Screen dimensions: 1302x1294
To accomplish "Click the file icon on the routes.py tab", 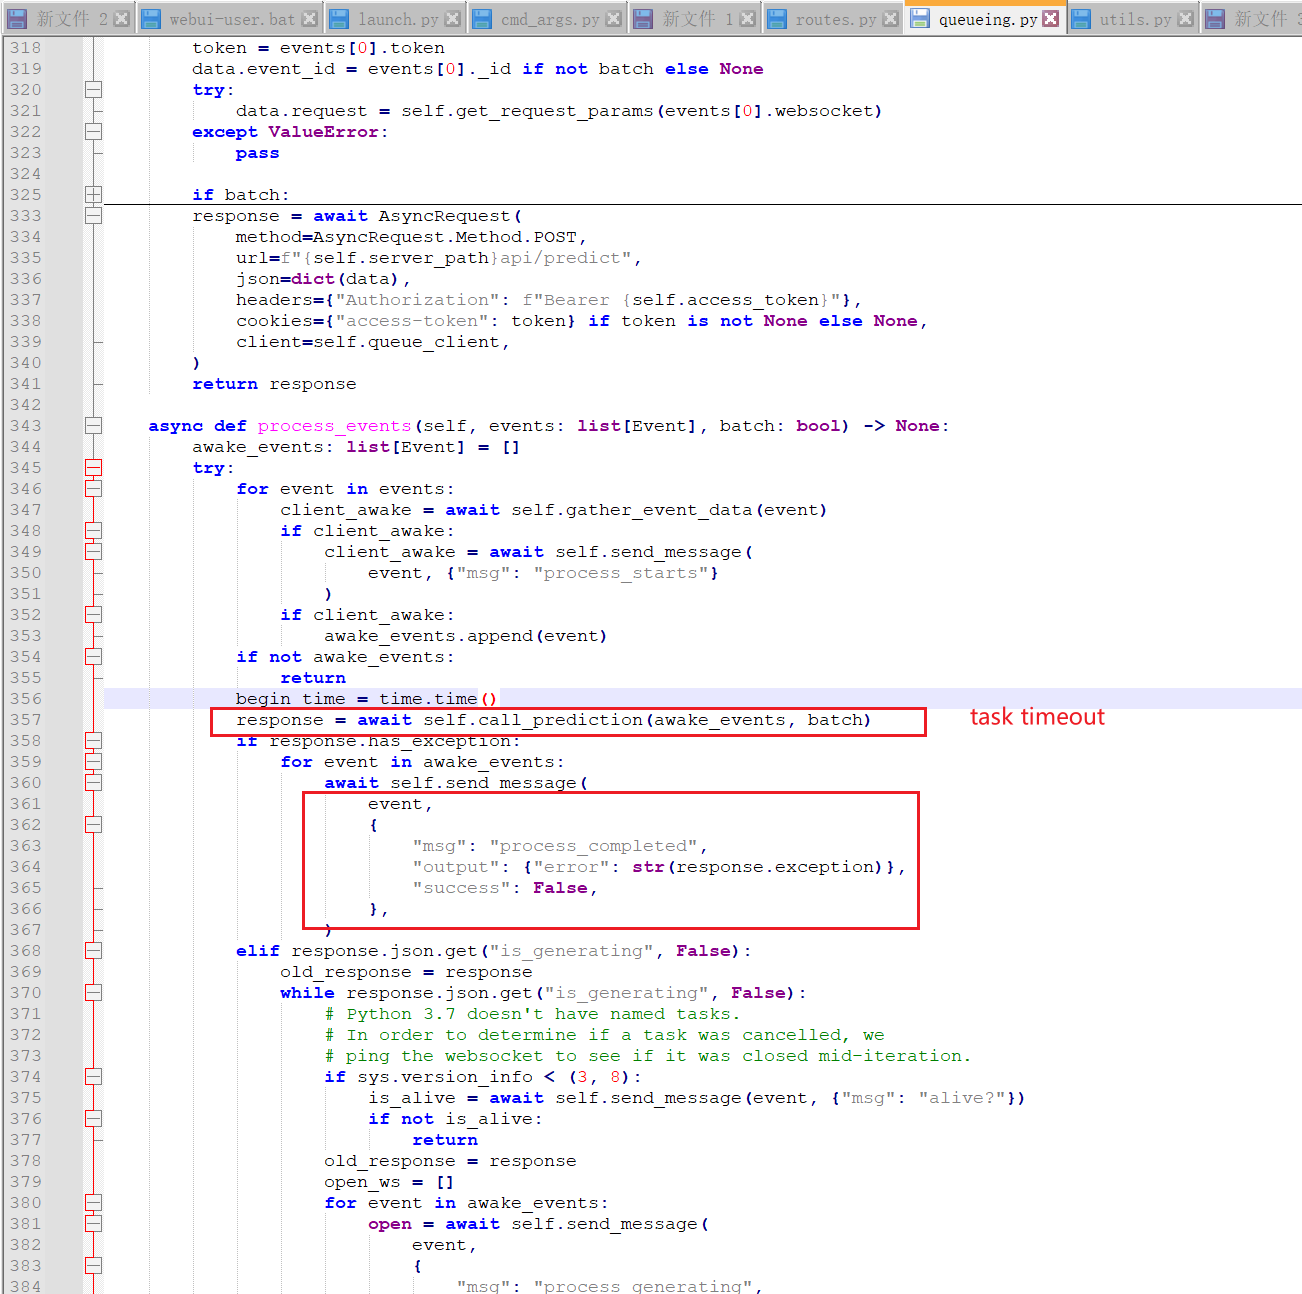I will [x=779, y=17].
